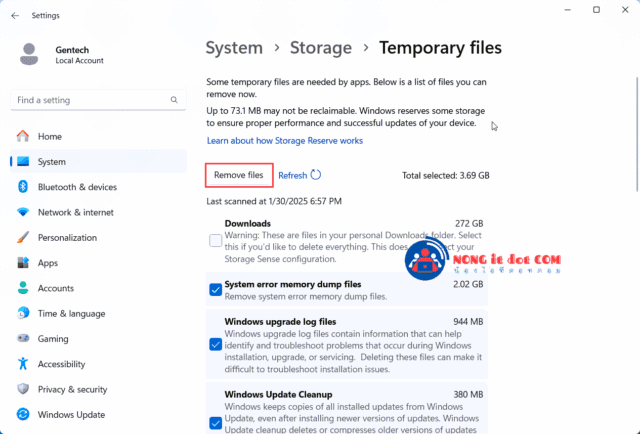This screenshot has height=434, width=640.
Task: Open Time & language settings
Action: 99,314
